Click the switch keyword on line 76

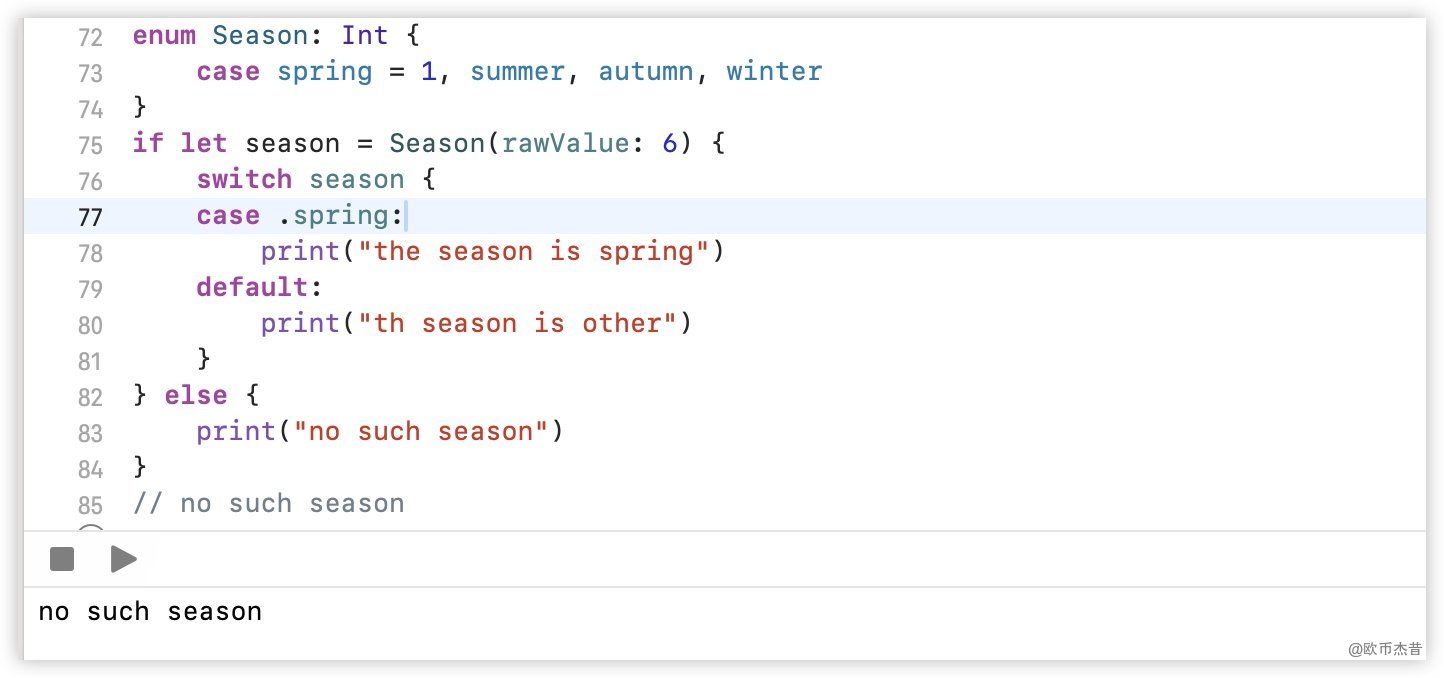tap(244, 180)
